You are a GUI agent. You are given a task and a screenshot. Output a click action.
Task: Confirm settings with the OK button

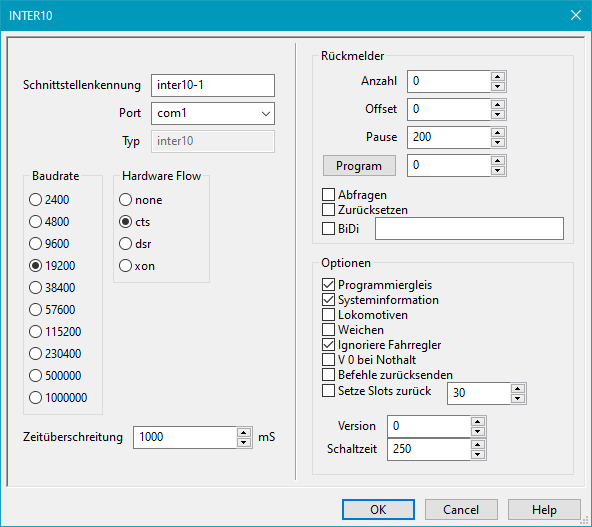pos(378,510)
